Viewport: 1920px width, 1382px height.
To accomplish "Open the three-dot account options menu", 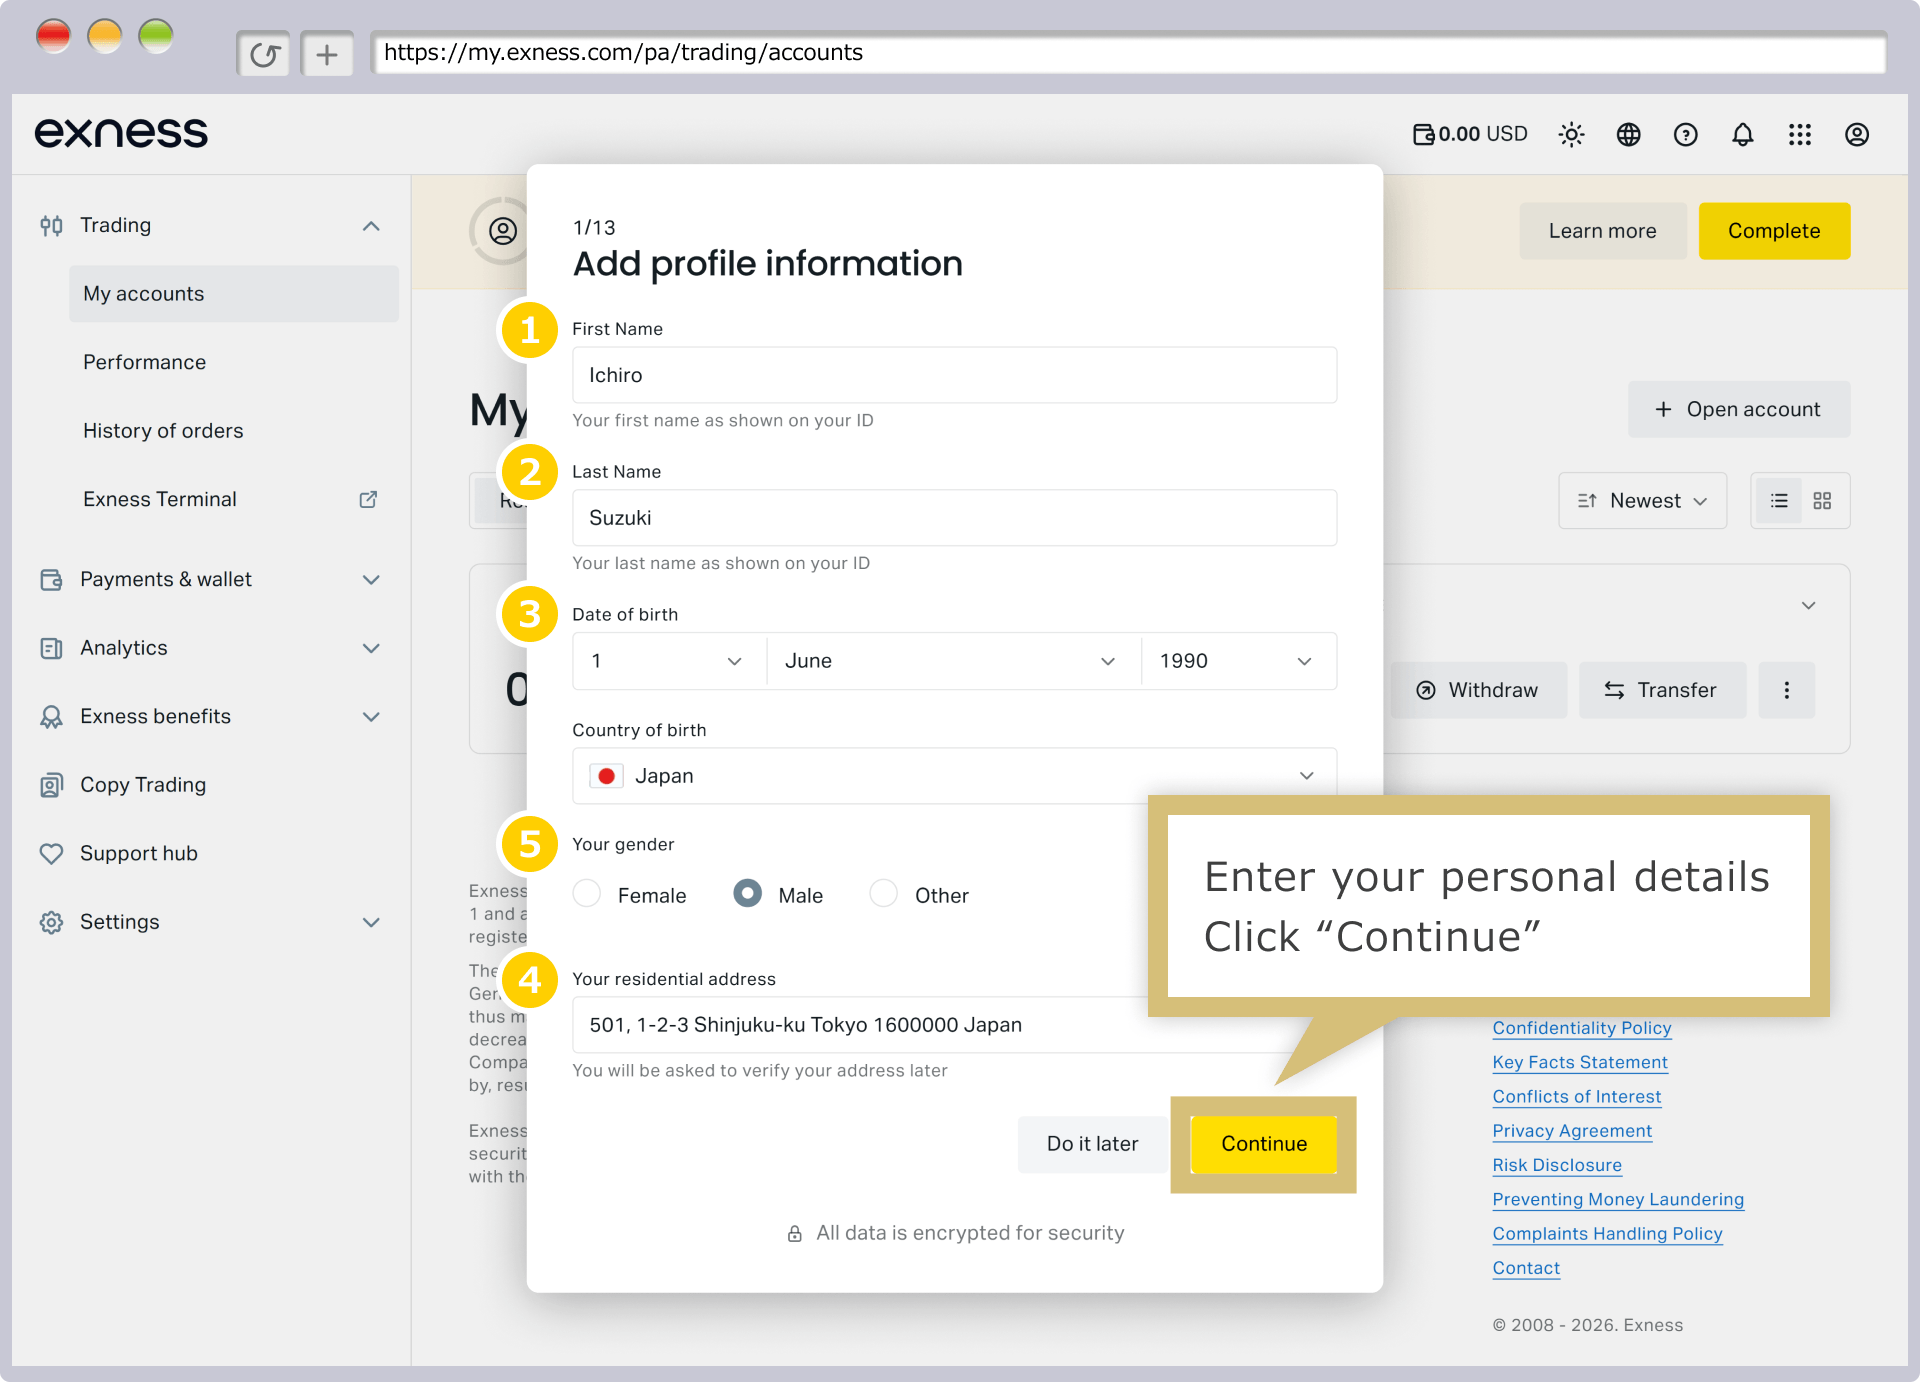I will [1786, 690].
